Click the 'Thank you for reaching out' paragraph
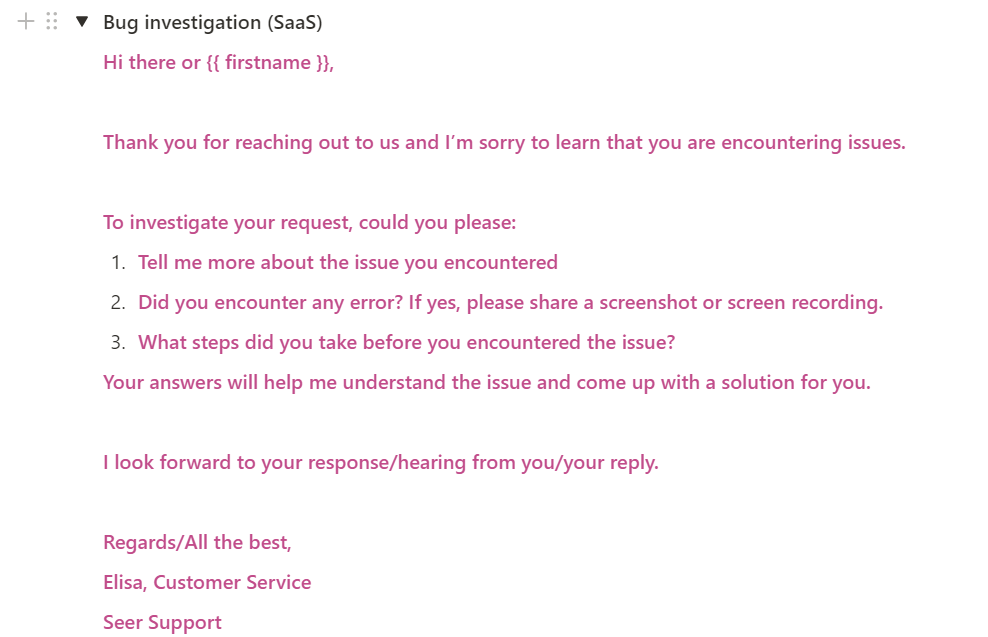988x637 pixels. click(504, 142)
